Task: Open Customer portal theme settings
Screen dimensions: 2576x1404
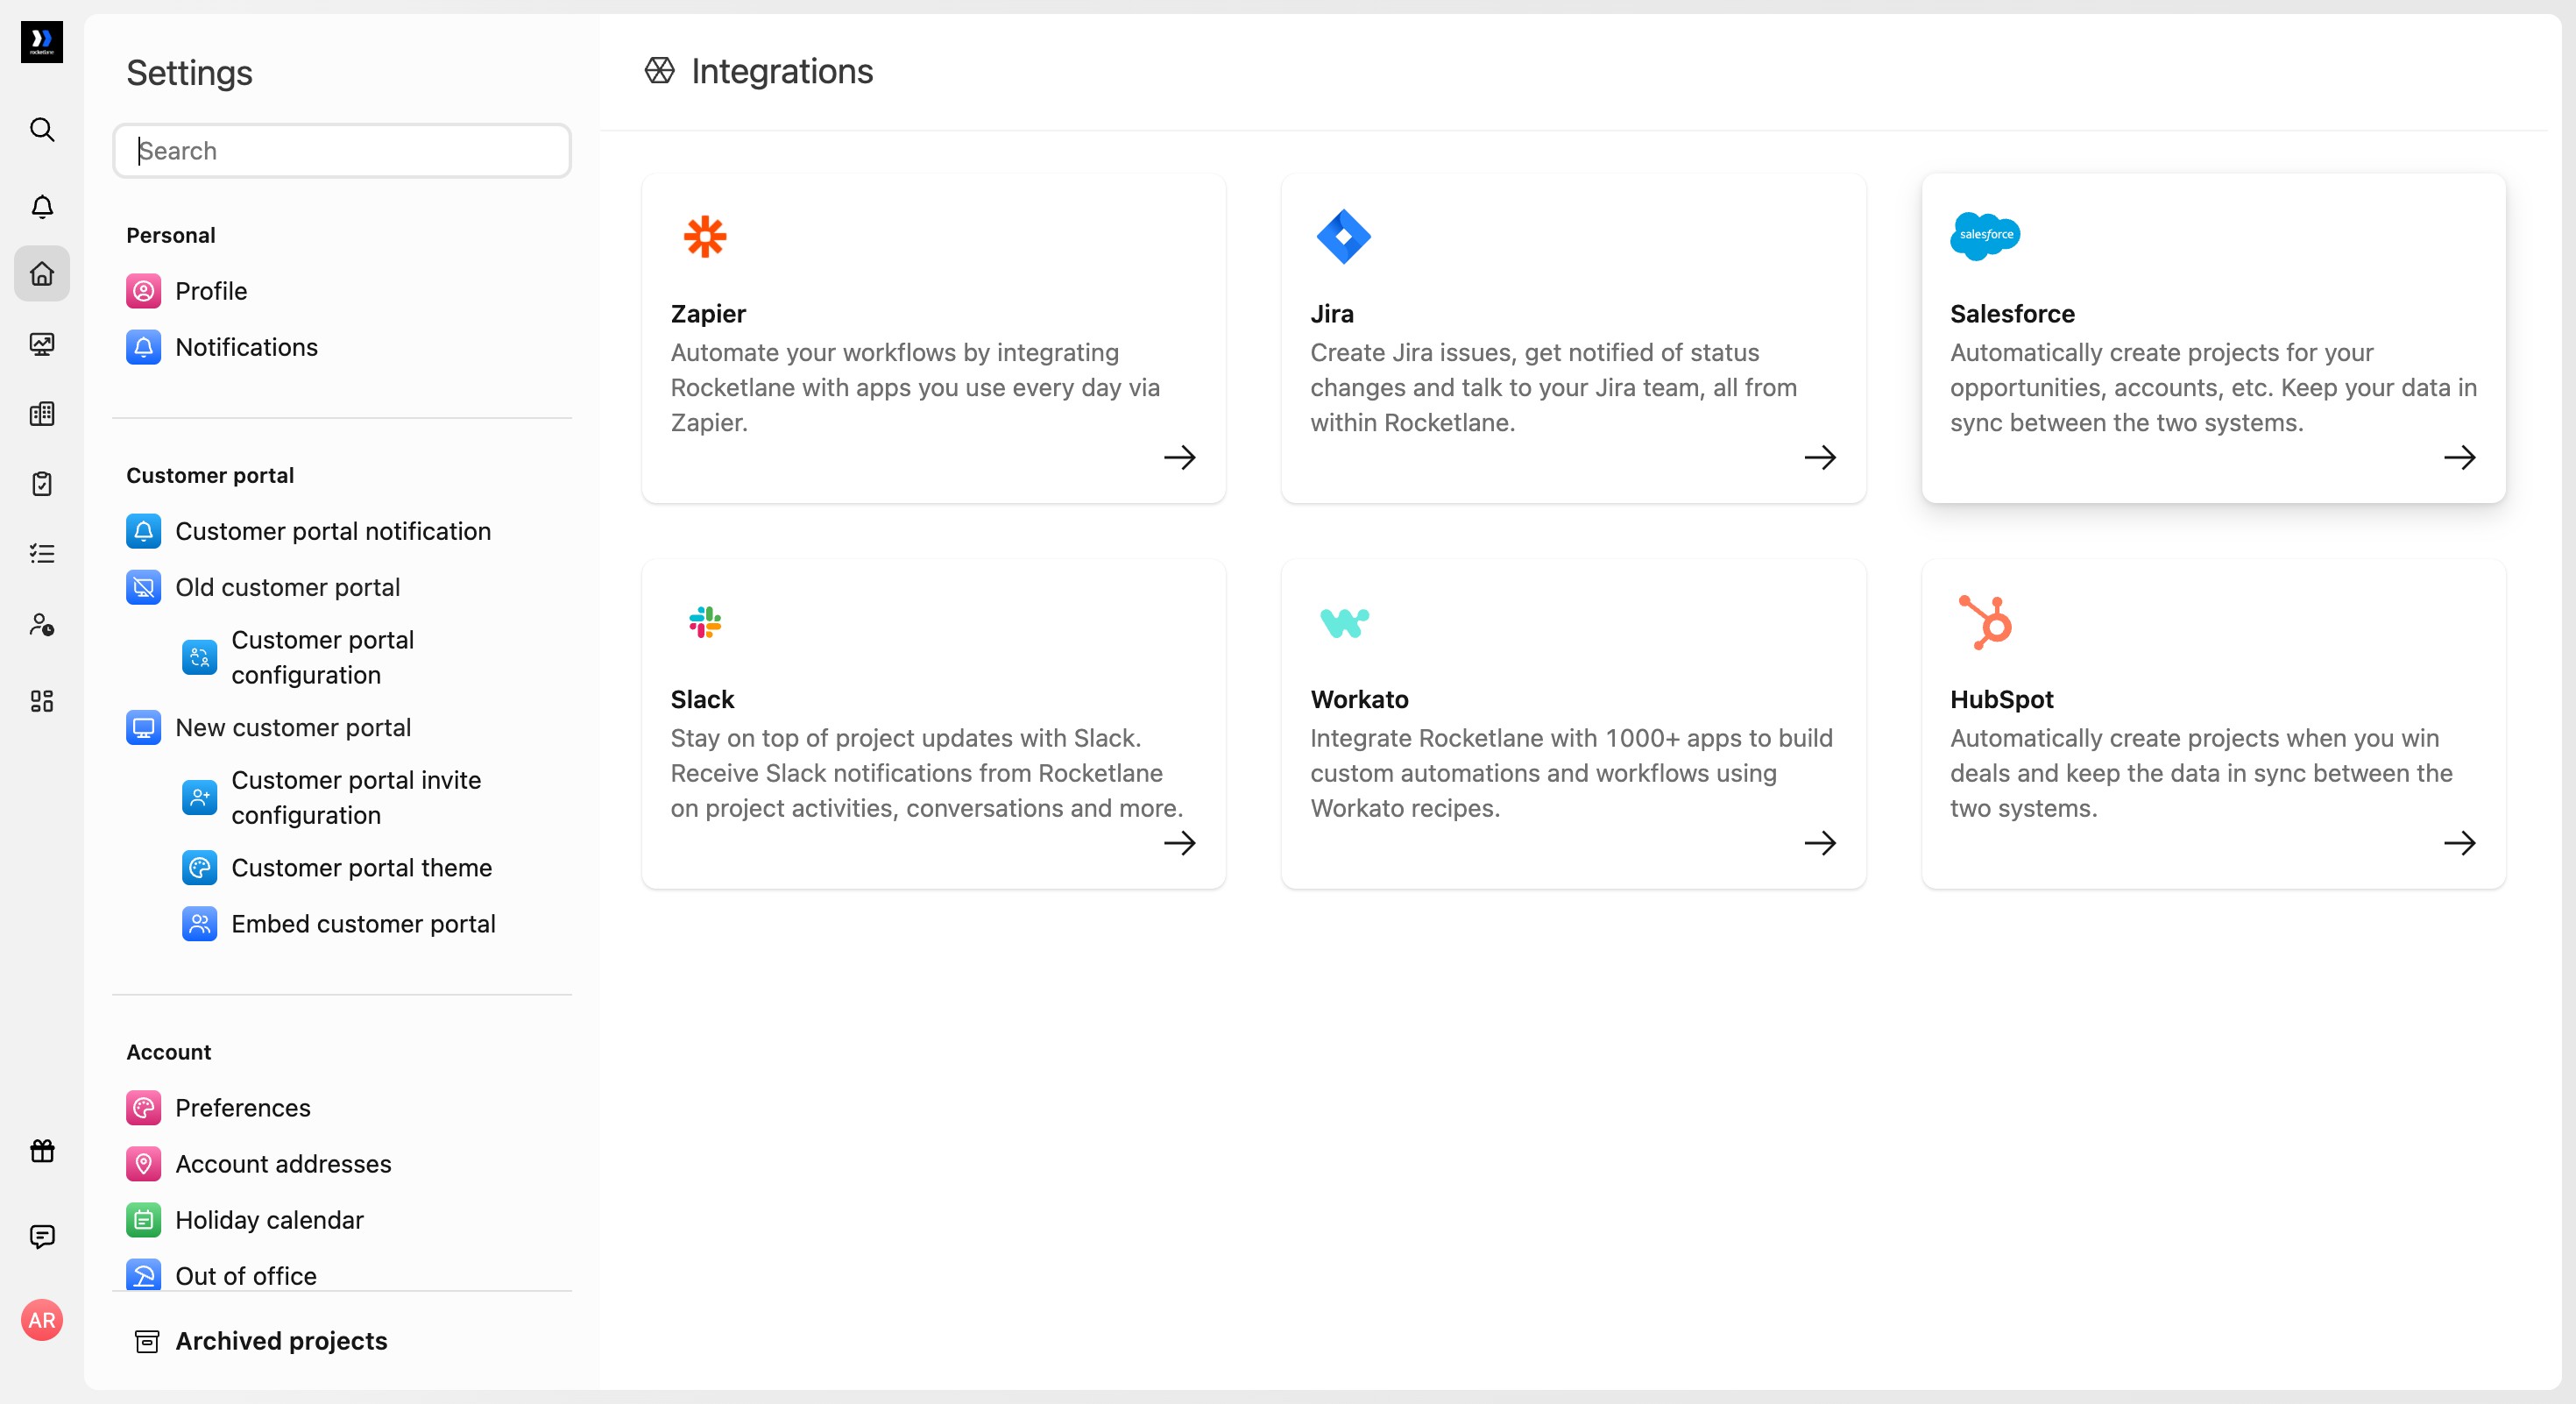Action: [x=337, y=867]
